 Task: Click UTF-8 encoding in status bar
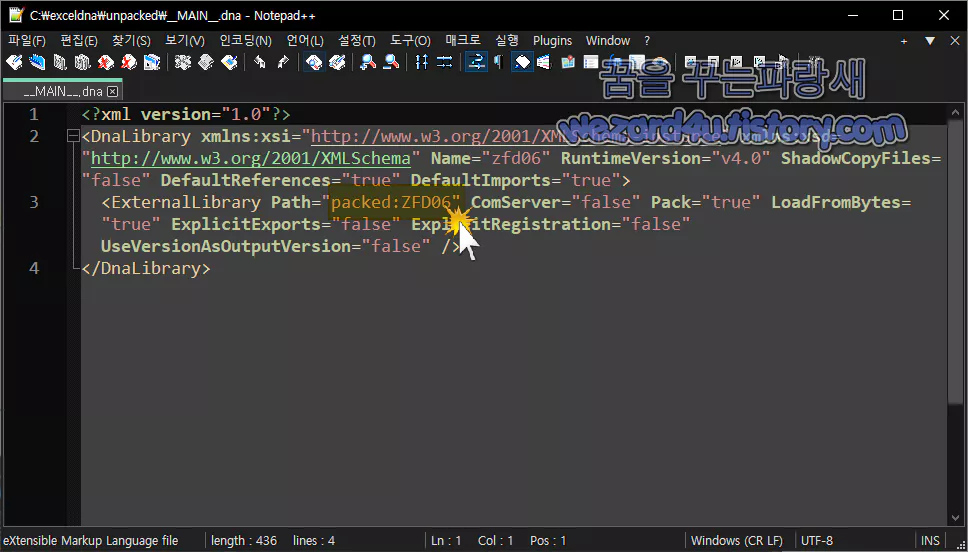click(816, 540)
